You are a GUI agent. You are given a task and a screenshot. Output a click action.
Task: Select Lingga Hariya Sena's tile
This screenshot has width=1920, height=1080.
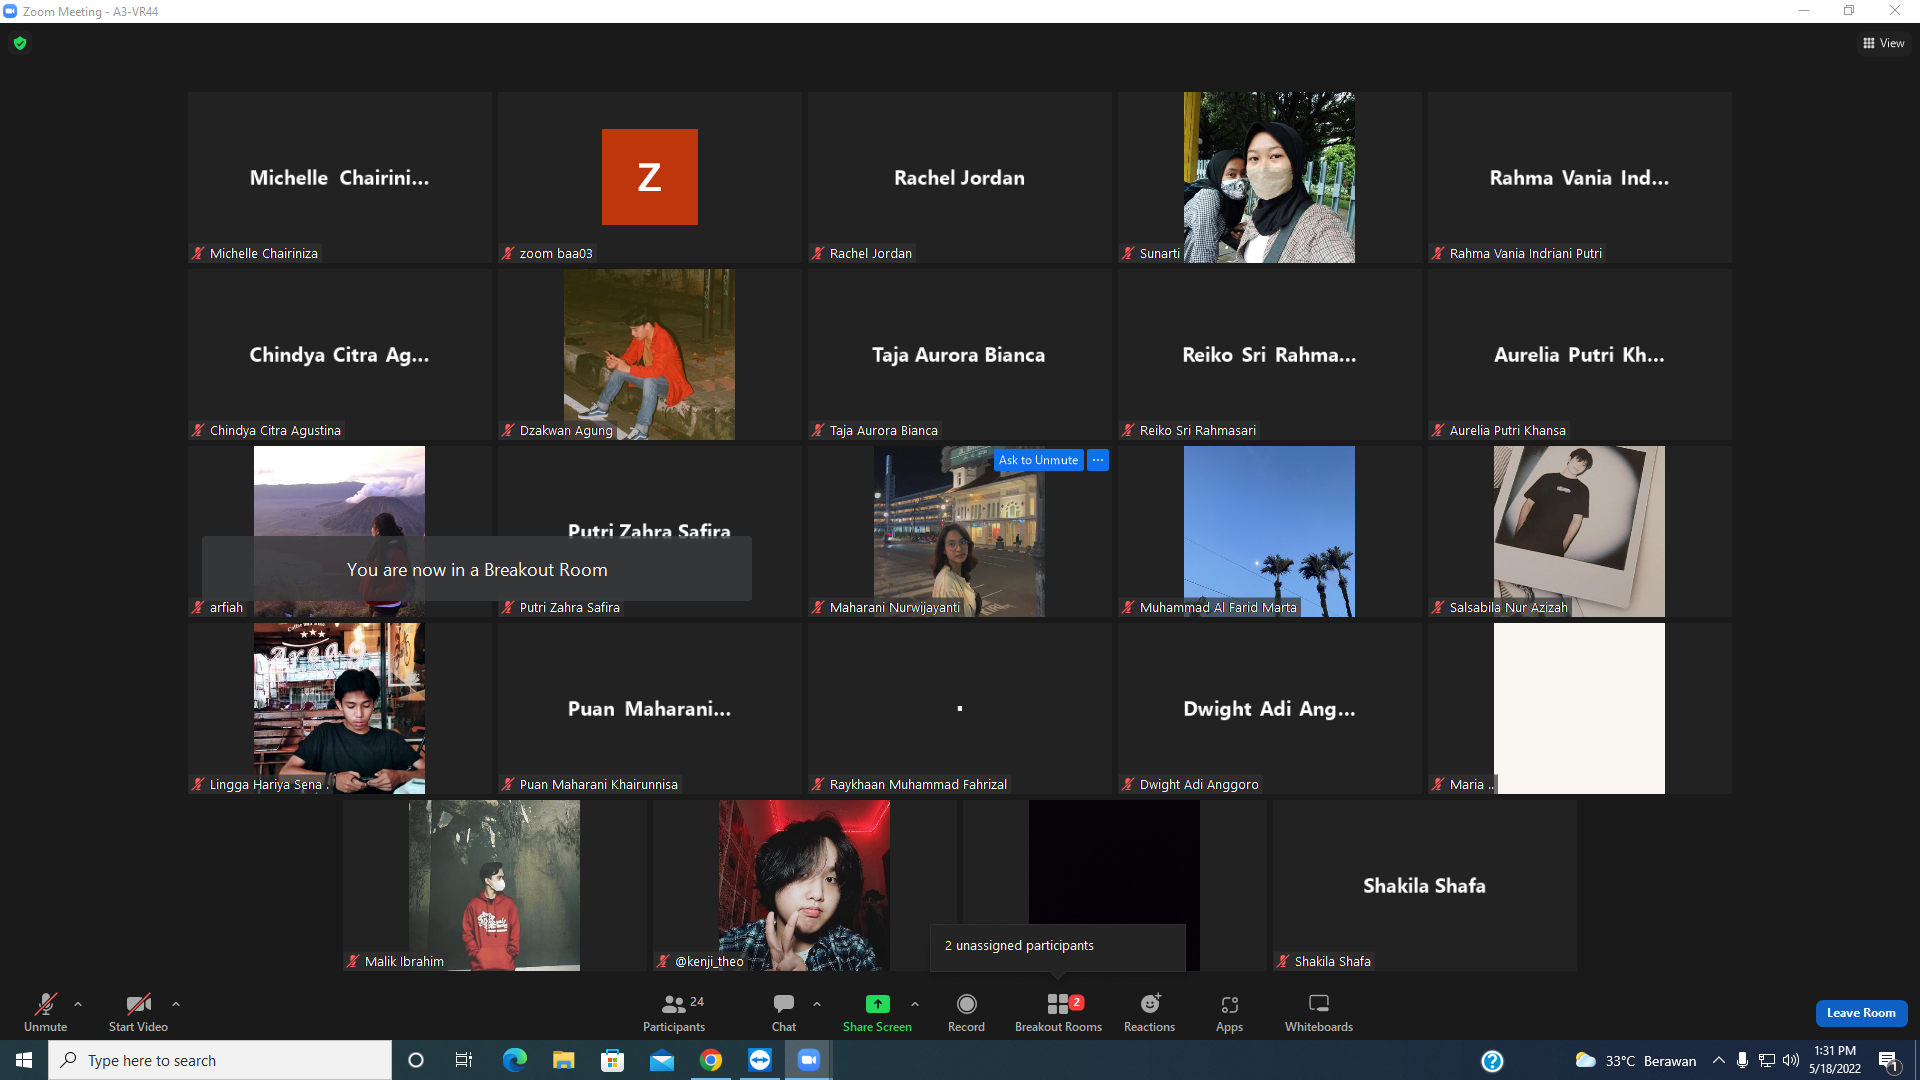(340, 708)
